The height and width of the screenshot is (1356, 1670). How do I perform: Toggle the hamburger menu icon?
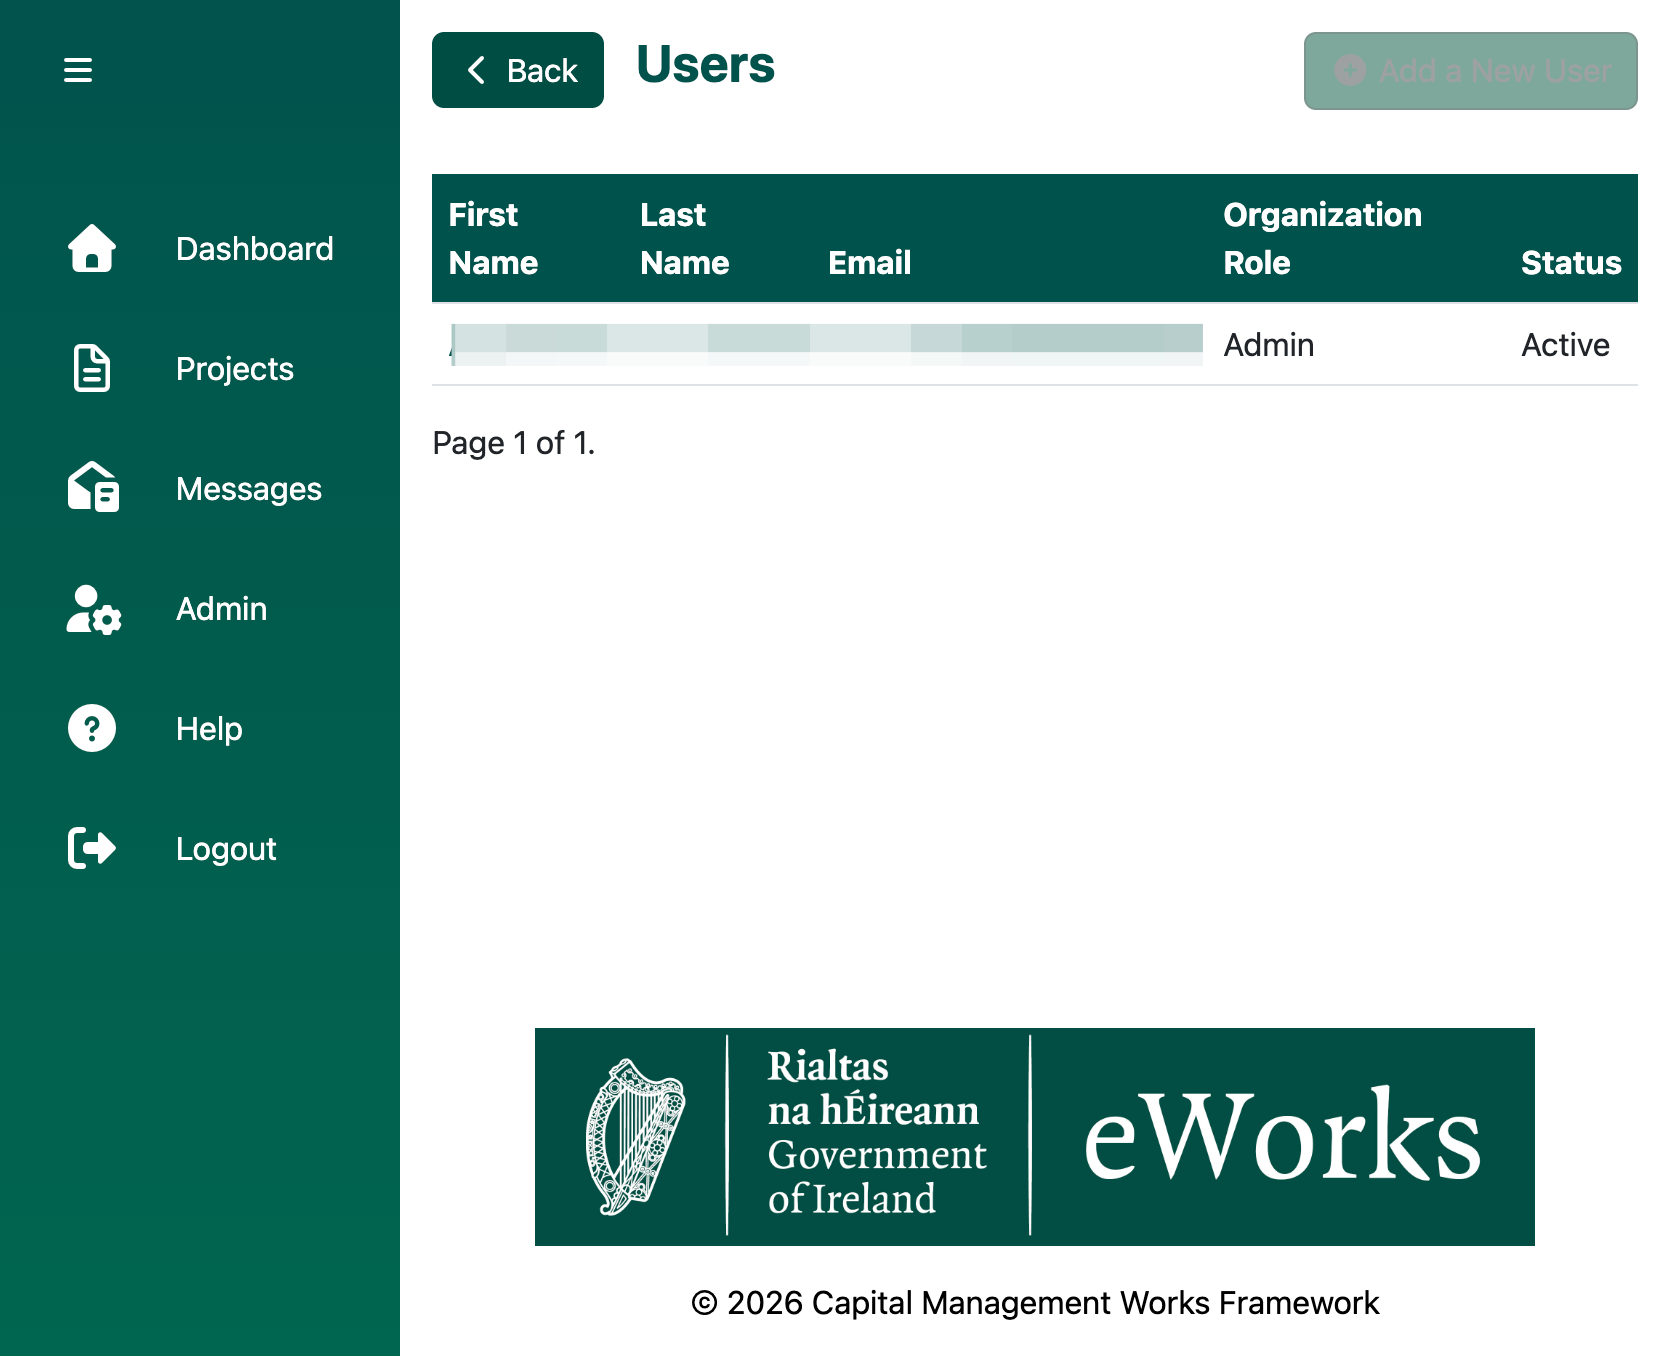coord(78,70)
